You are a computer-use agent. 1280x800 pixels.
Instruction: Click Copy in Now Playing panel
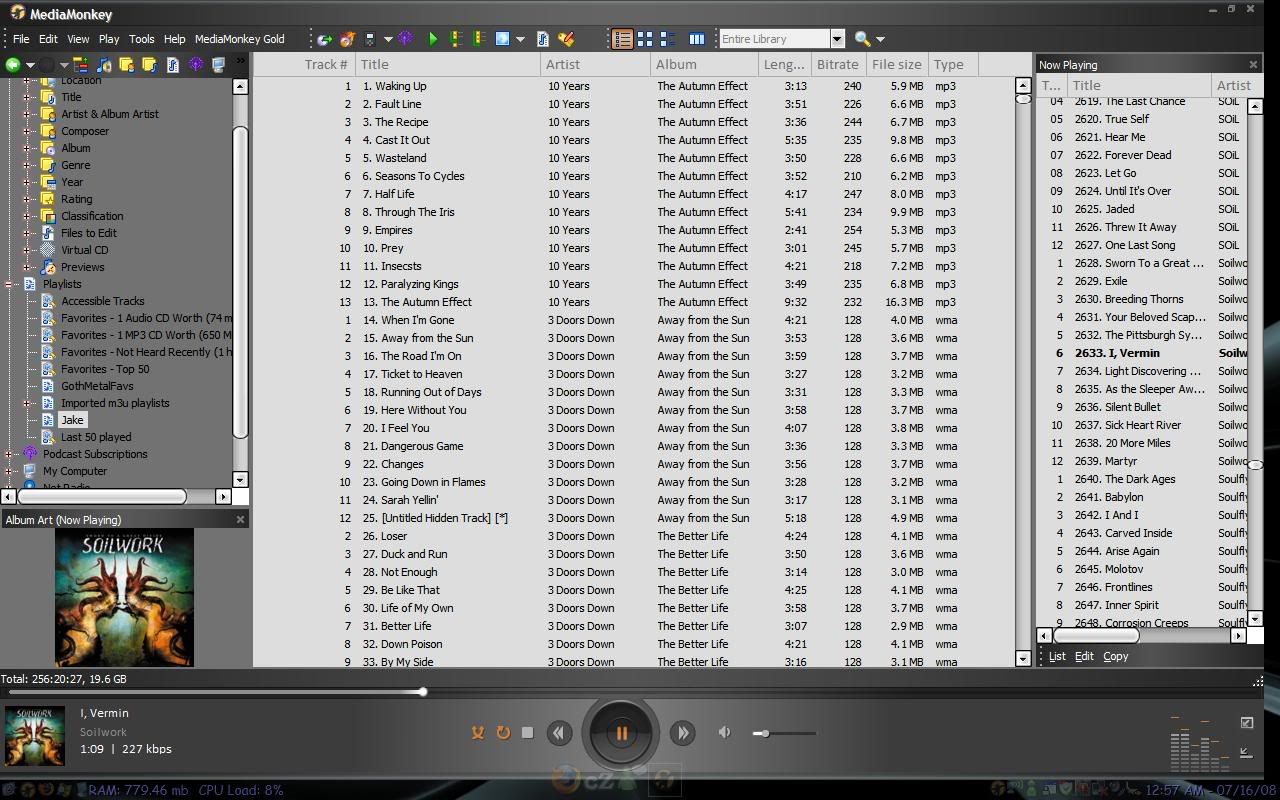(1115, 656)
